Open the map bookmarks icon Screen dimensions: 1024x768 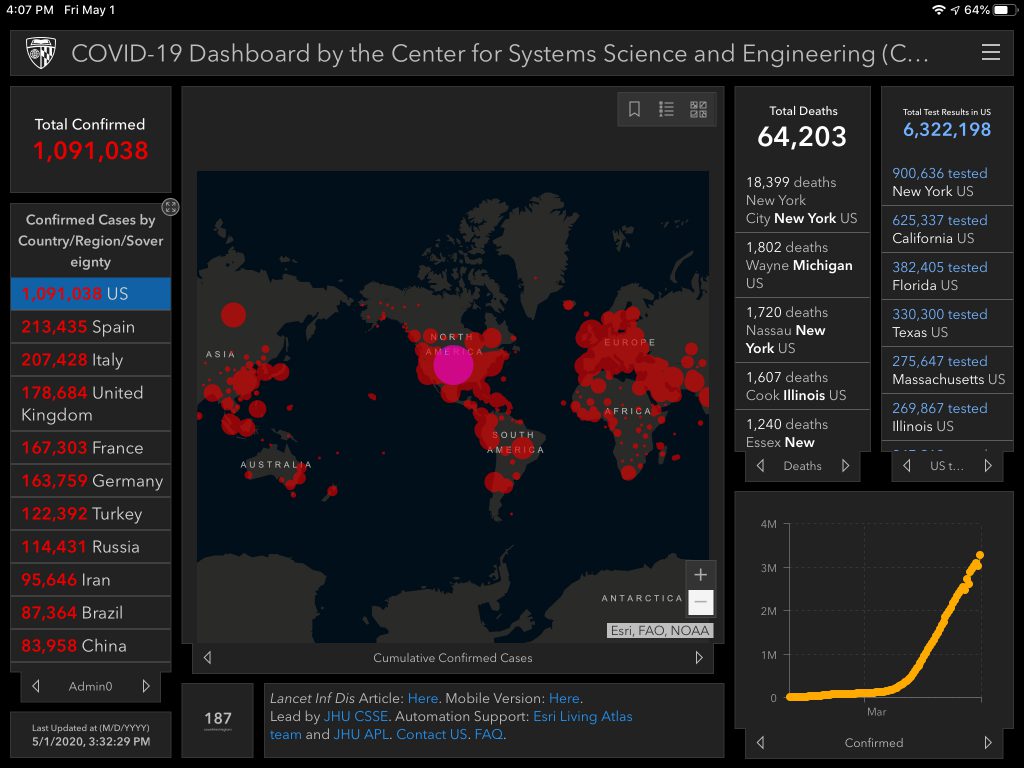[634, 110]
